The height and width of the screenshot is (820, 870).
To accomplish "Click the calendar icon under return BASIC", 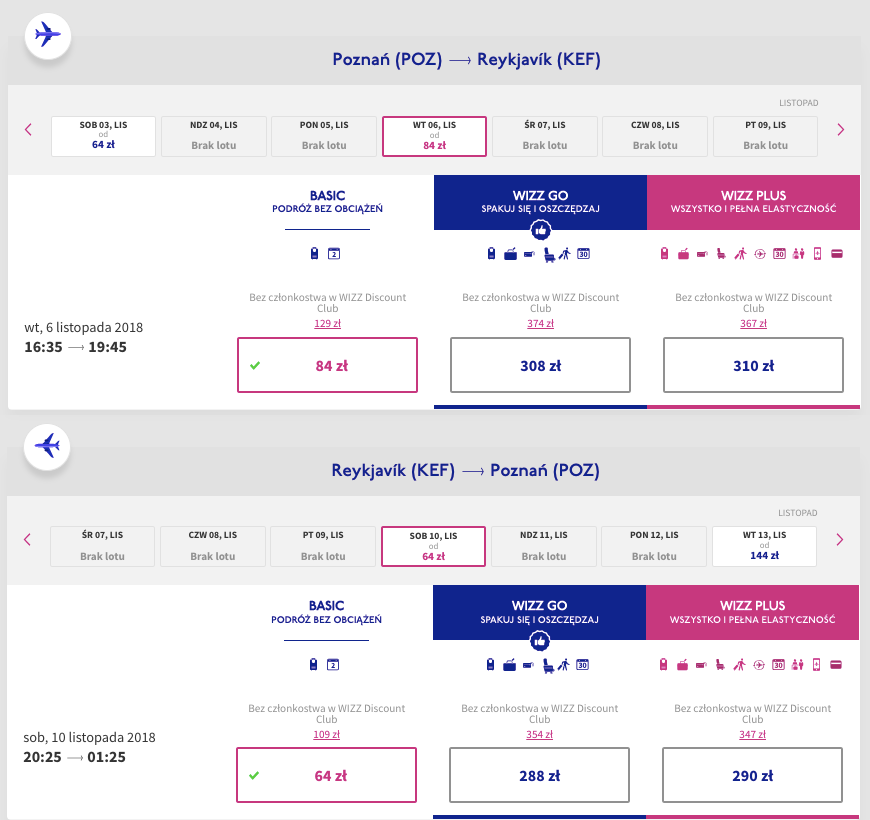I will (x=335, y=664).
